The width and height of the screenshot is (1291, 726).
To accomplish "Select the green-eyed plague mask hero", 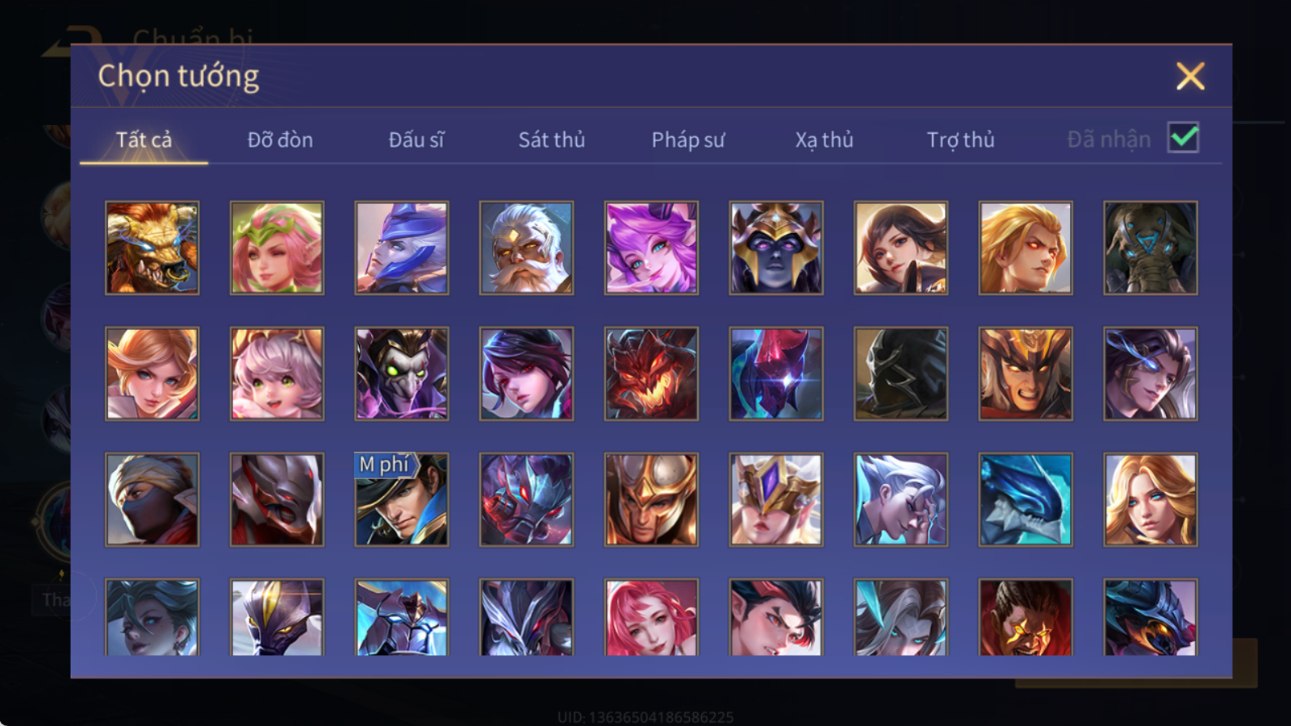I will click(402, 374).
